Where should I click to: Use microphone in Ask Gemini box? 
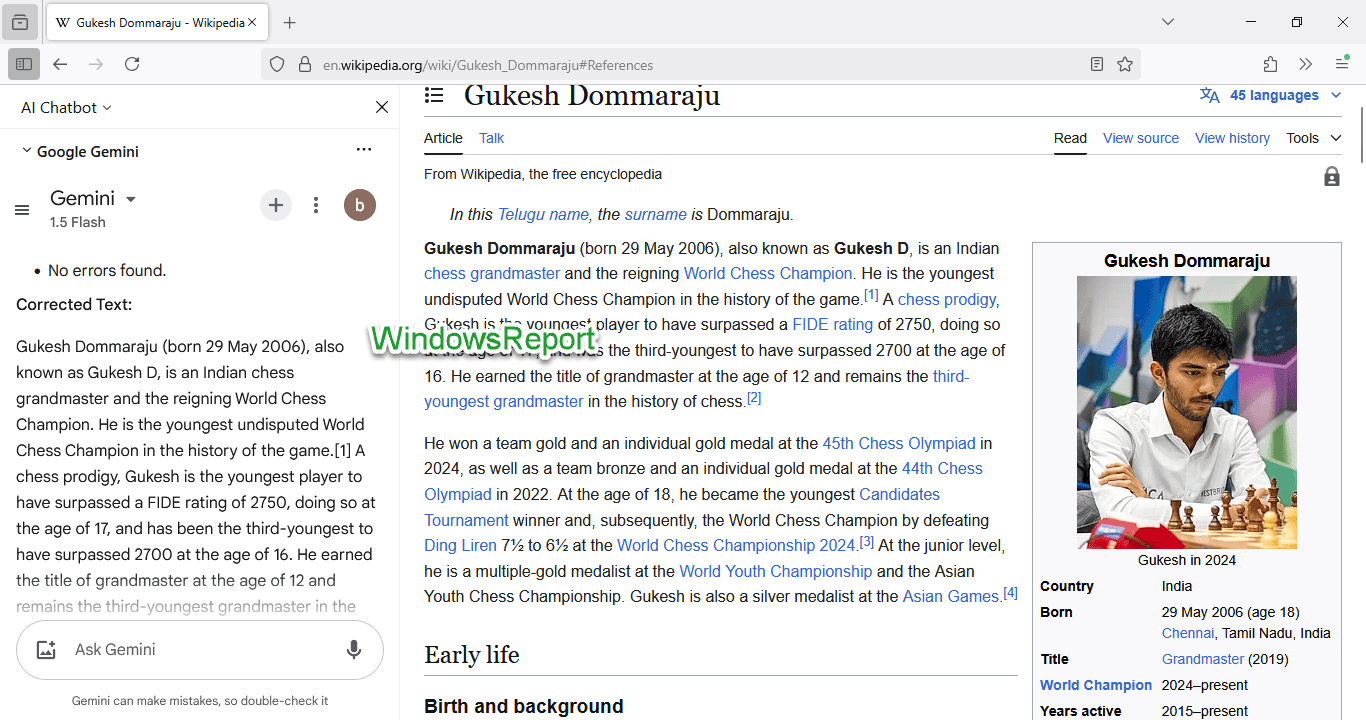coord(354,650)
